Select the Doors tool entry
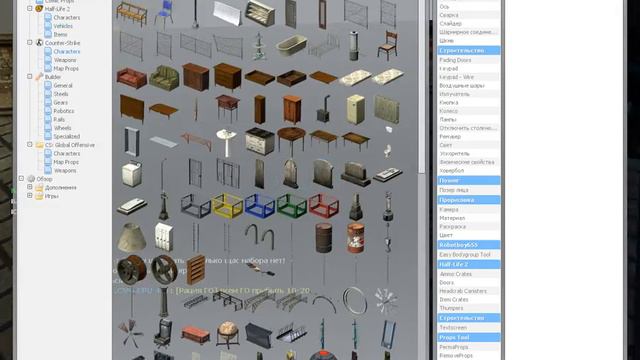 (469, 282)
